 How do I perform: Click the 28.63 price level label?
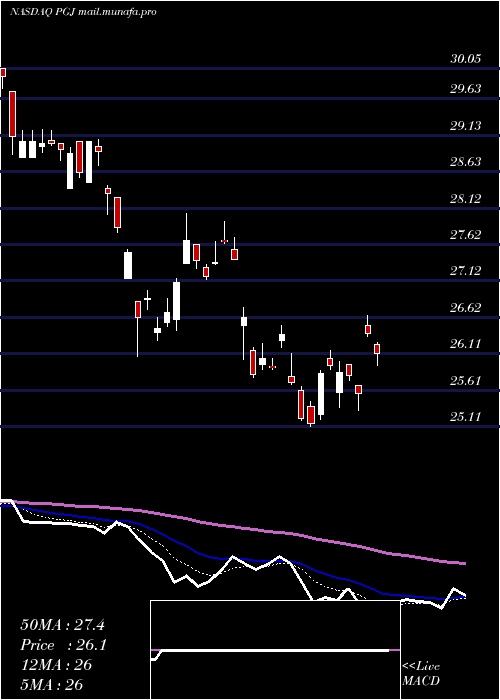(x=465, y=162)
